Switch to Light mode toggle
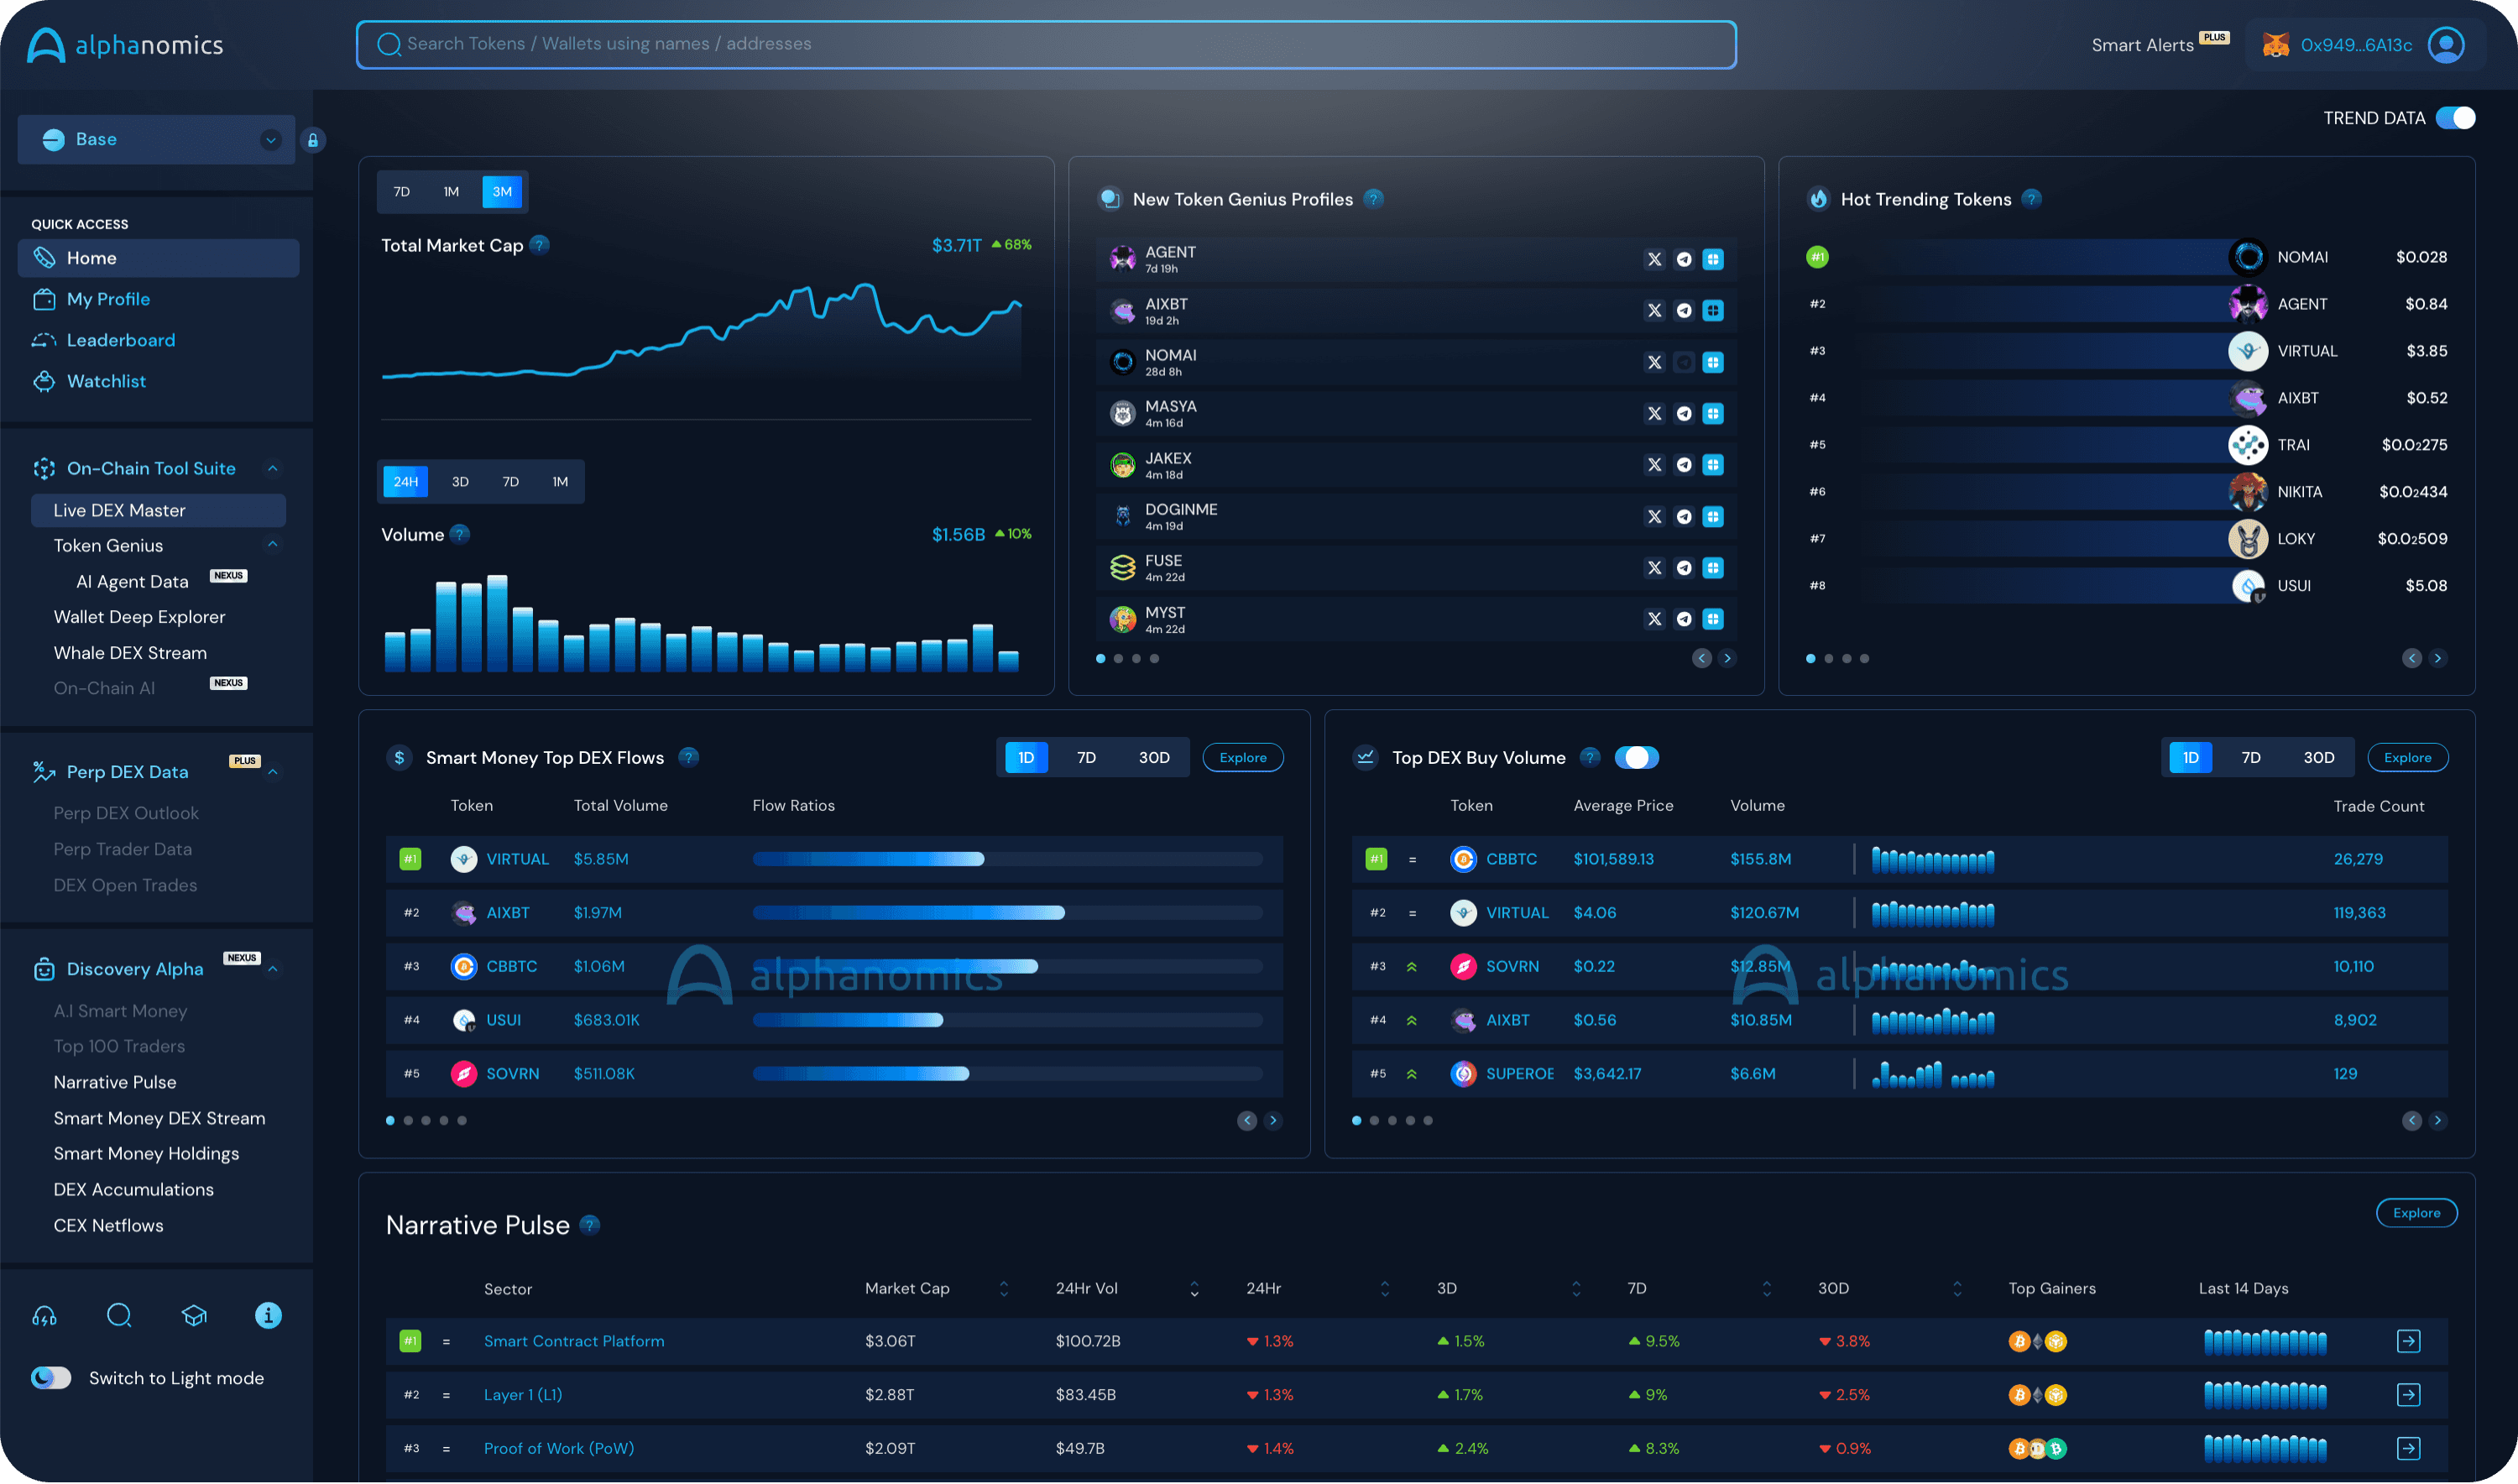2518x1484 pixels. [x=51, y=1378]
